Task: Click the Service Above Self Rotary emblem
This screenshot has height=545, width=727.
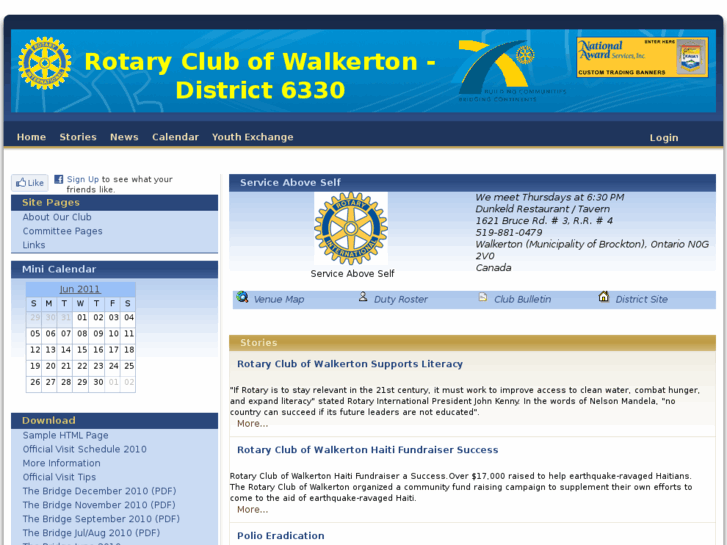Action: 351,228
